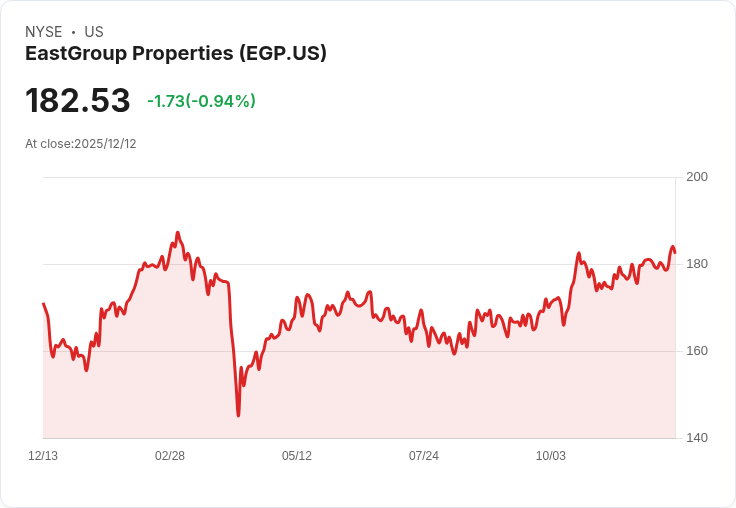Click the US market label
This screenshot has width=736, height=508.
[94, 32]
